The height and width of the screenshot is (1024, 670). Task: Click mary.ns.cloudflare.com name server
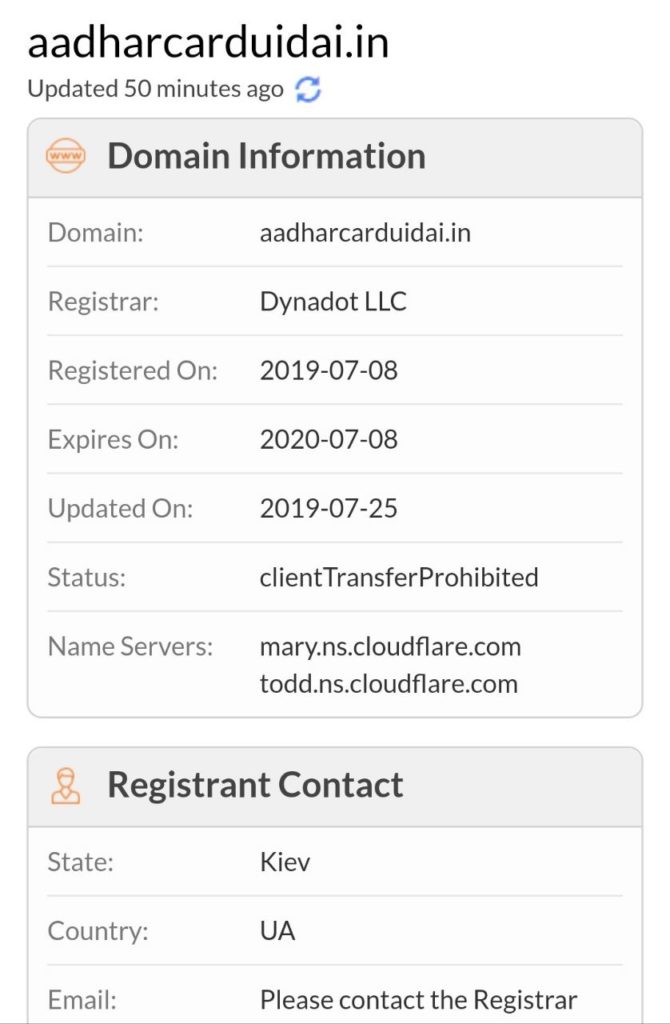point(390,646)
